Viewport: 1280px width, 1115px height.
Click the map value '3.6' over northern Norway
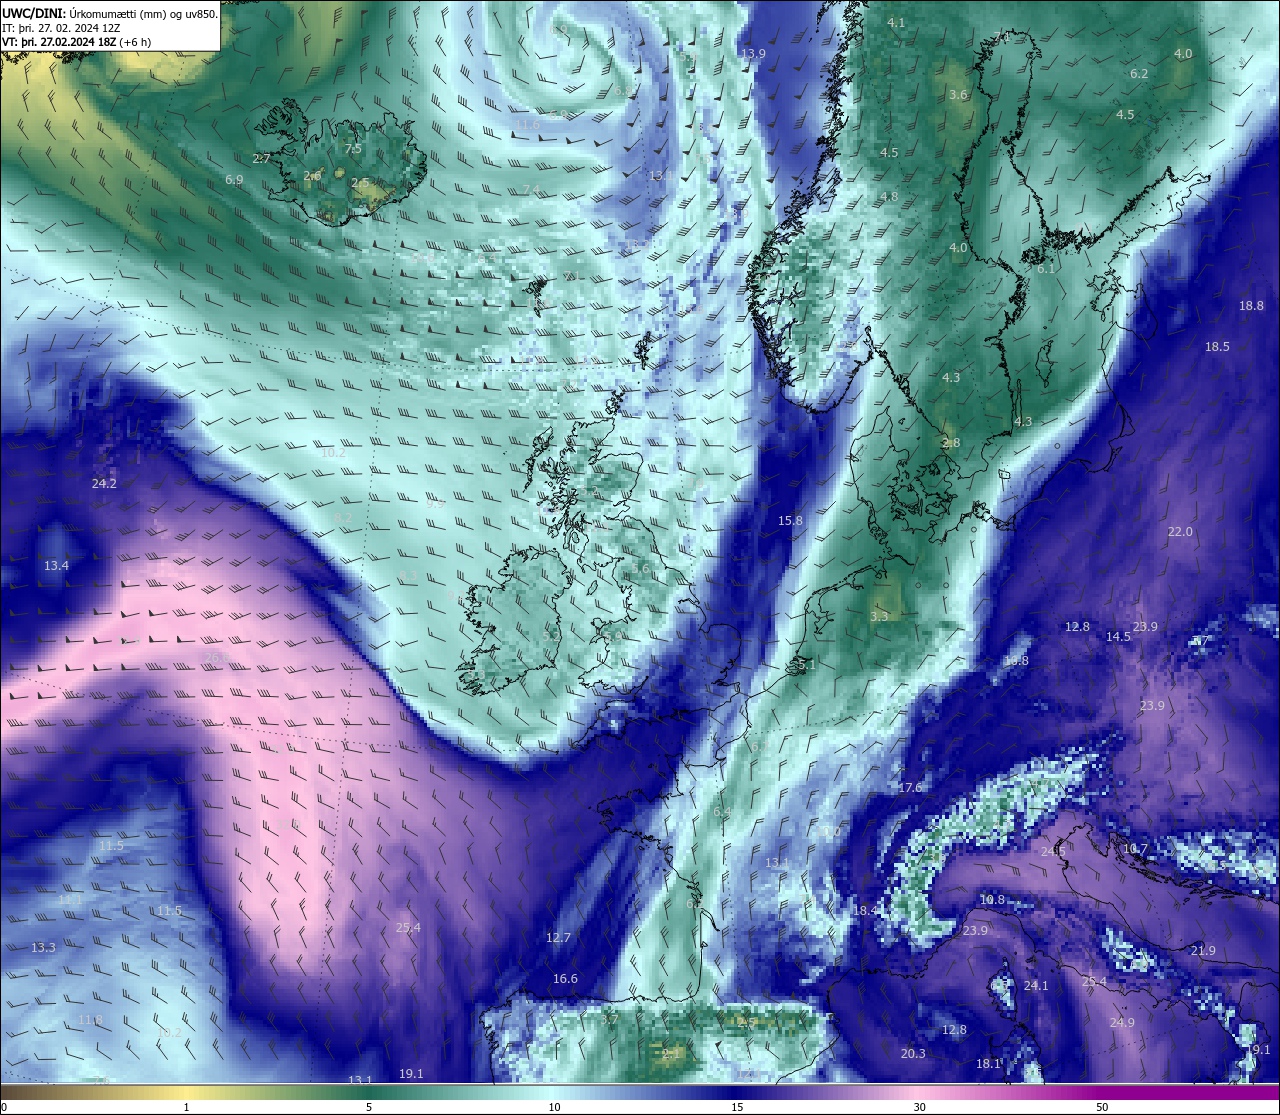coord(958,95)
